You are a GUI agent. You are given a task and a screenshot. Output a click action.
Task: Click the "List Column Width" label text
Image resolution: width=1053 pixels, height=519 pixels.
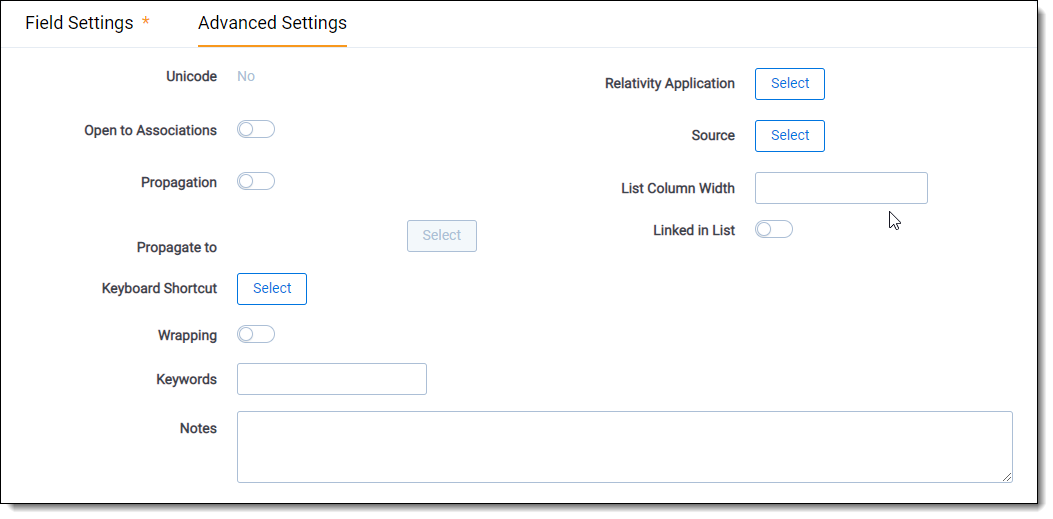[x=677, y=188]
